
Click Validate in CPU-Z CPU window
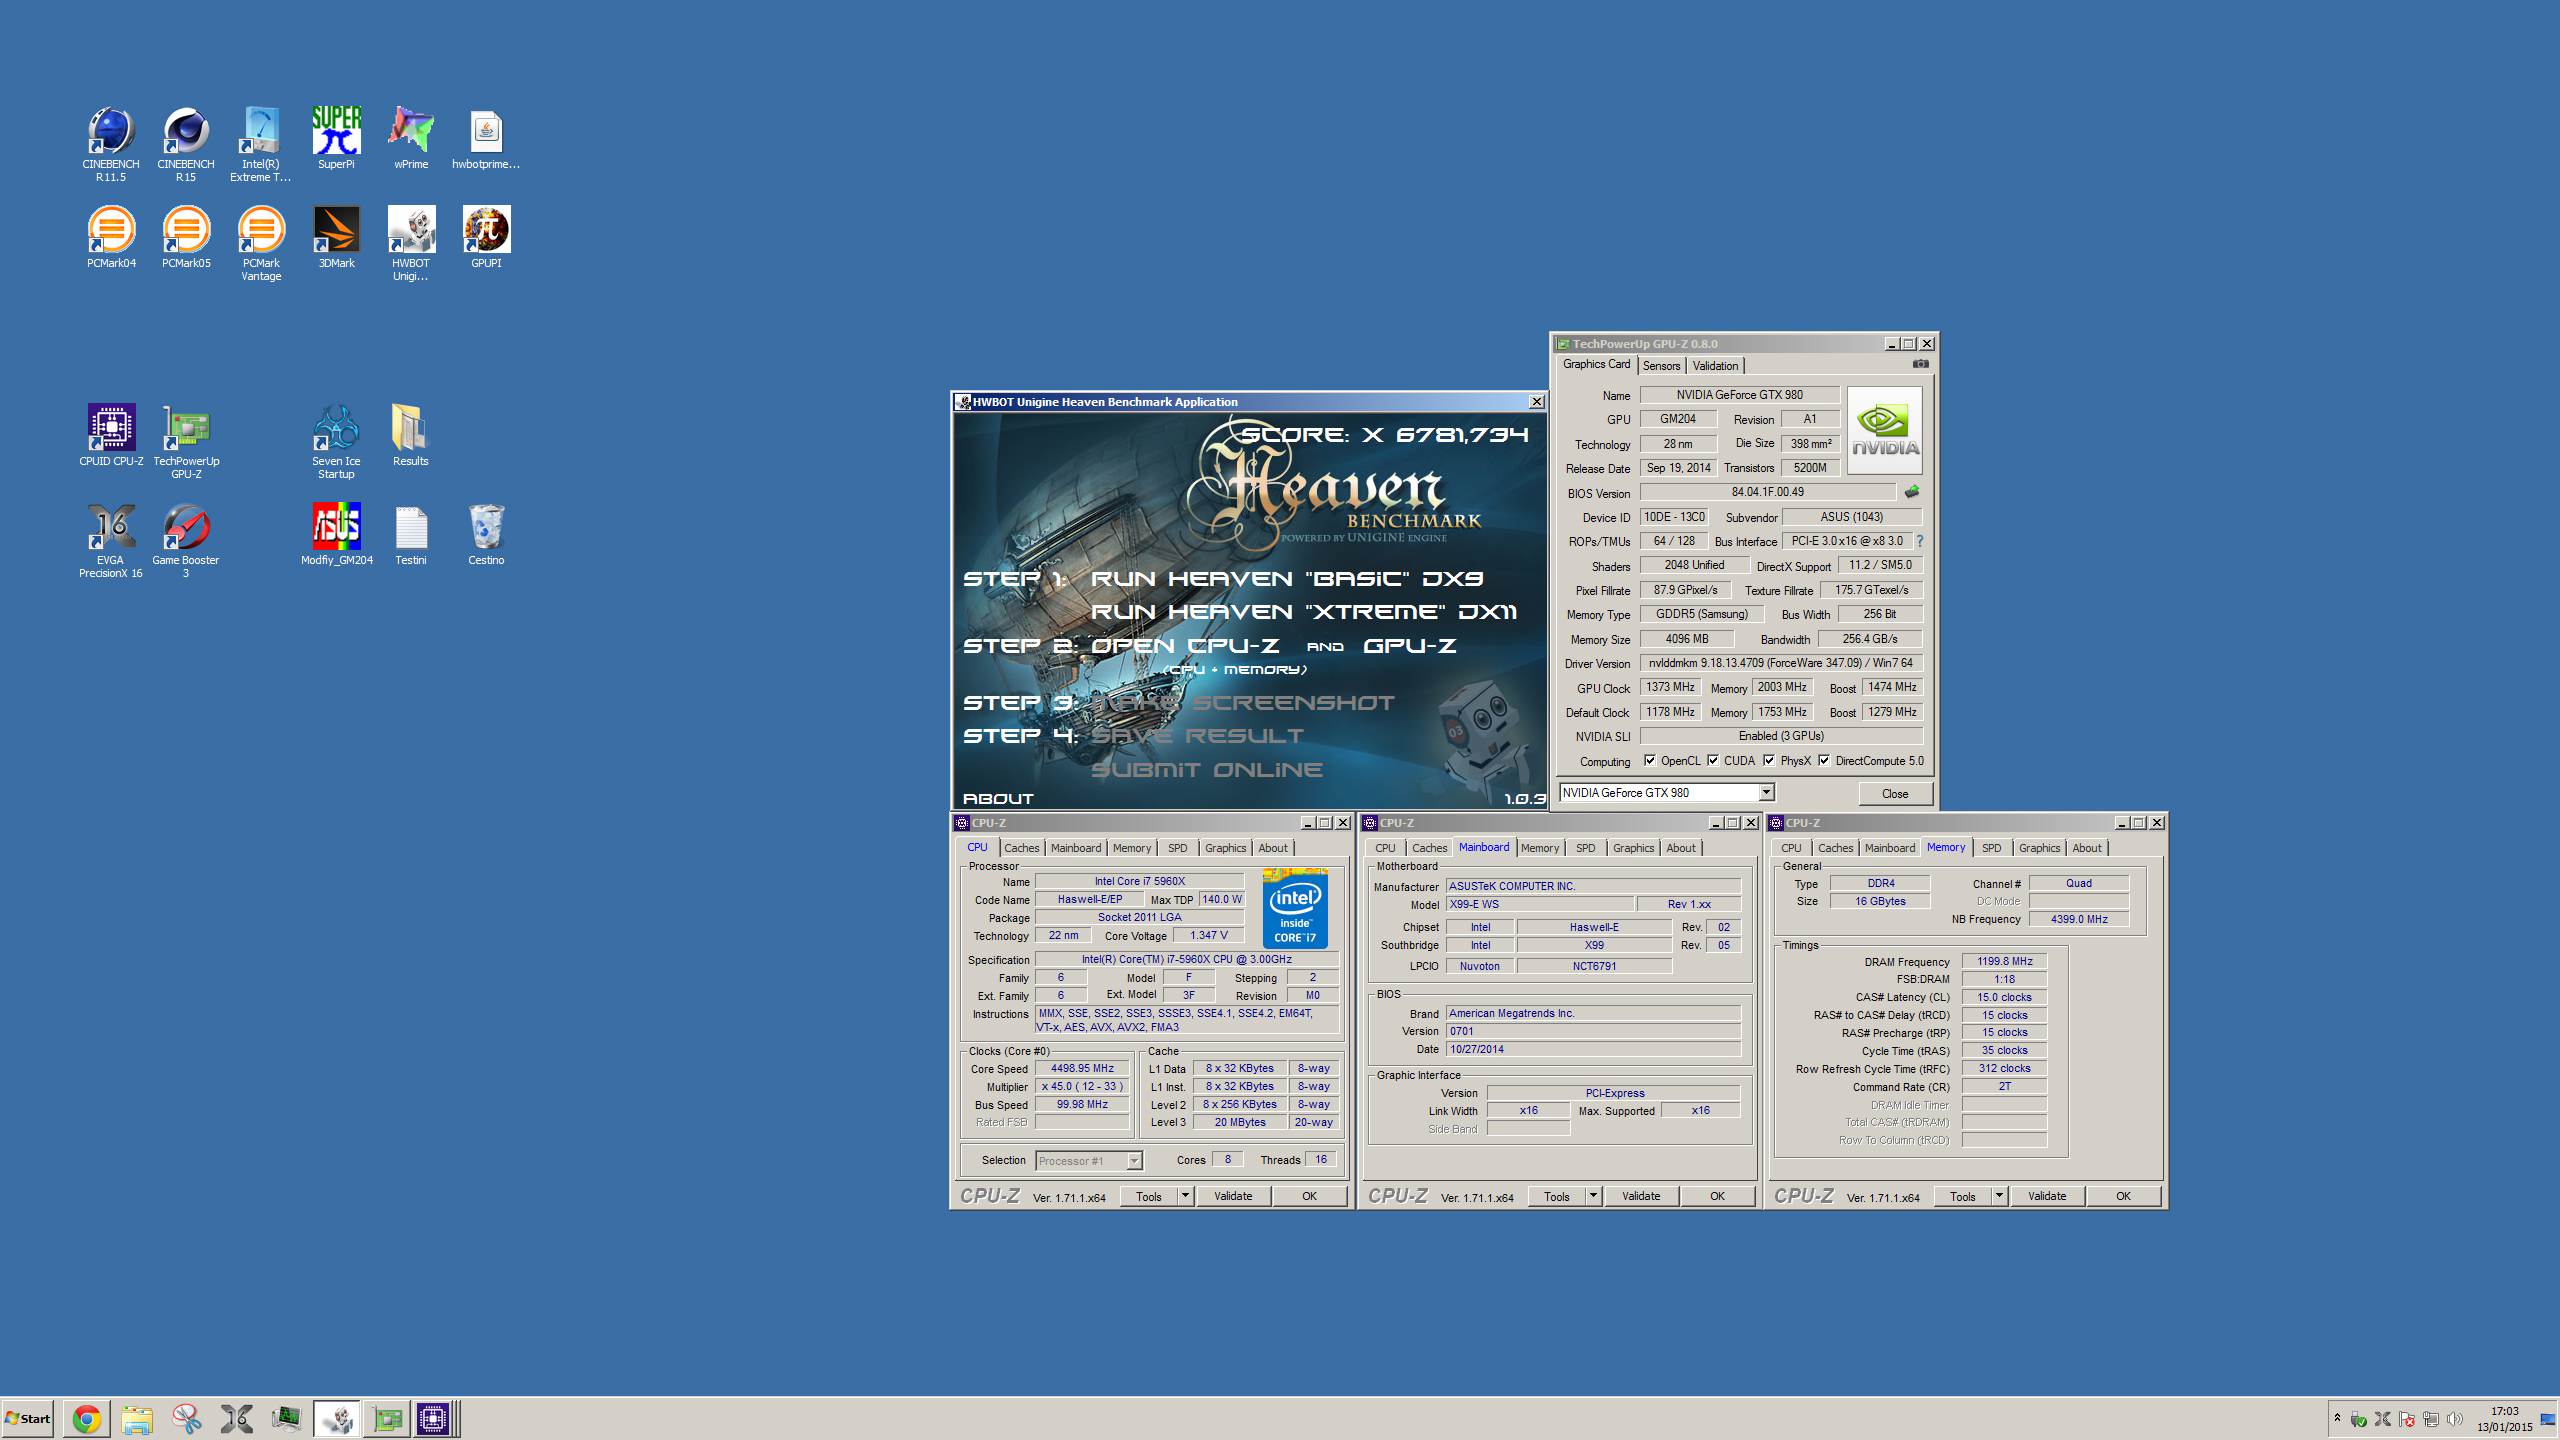tap(1233, 1196)
